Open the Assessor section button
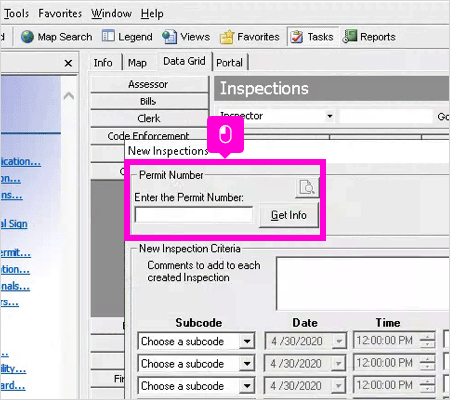 [x=149, y=84]
